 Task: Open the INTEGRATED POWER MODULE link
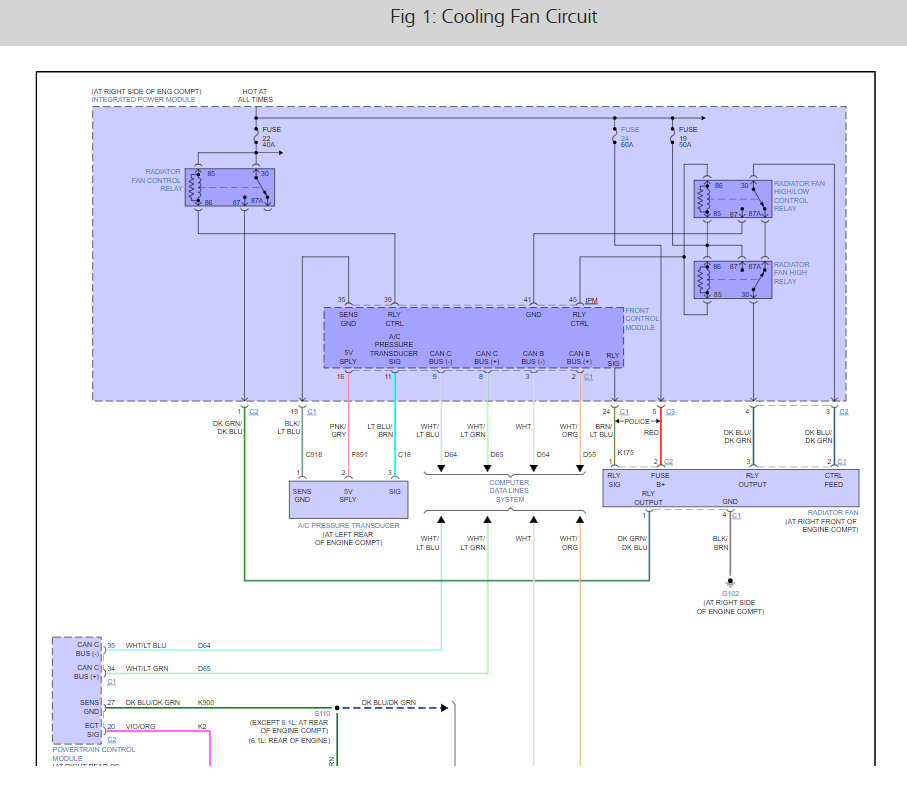(x=143, y=100)
